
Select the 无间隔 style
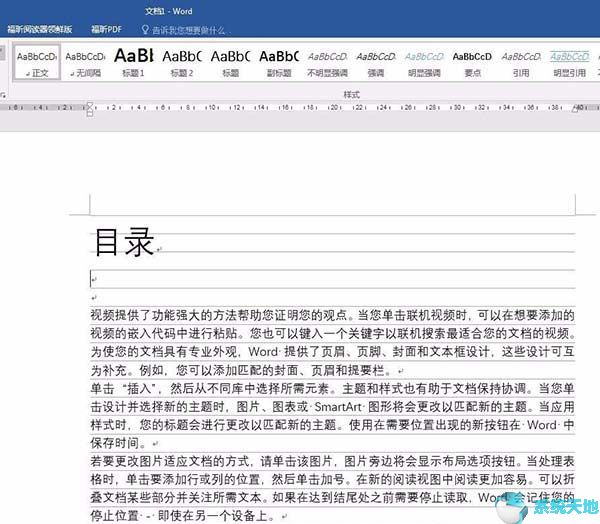point(85,62)
